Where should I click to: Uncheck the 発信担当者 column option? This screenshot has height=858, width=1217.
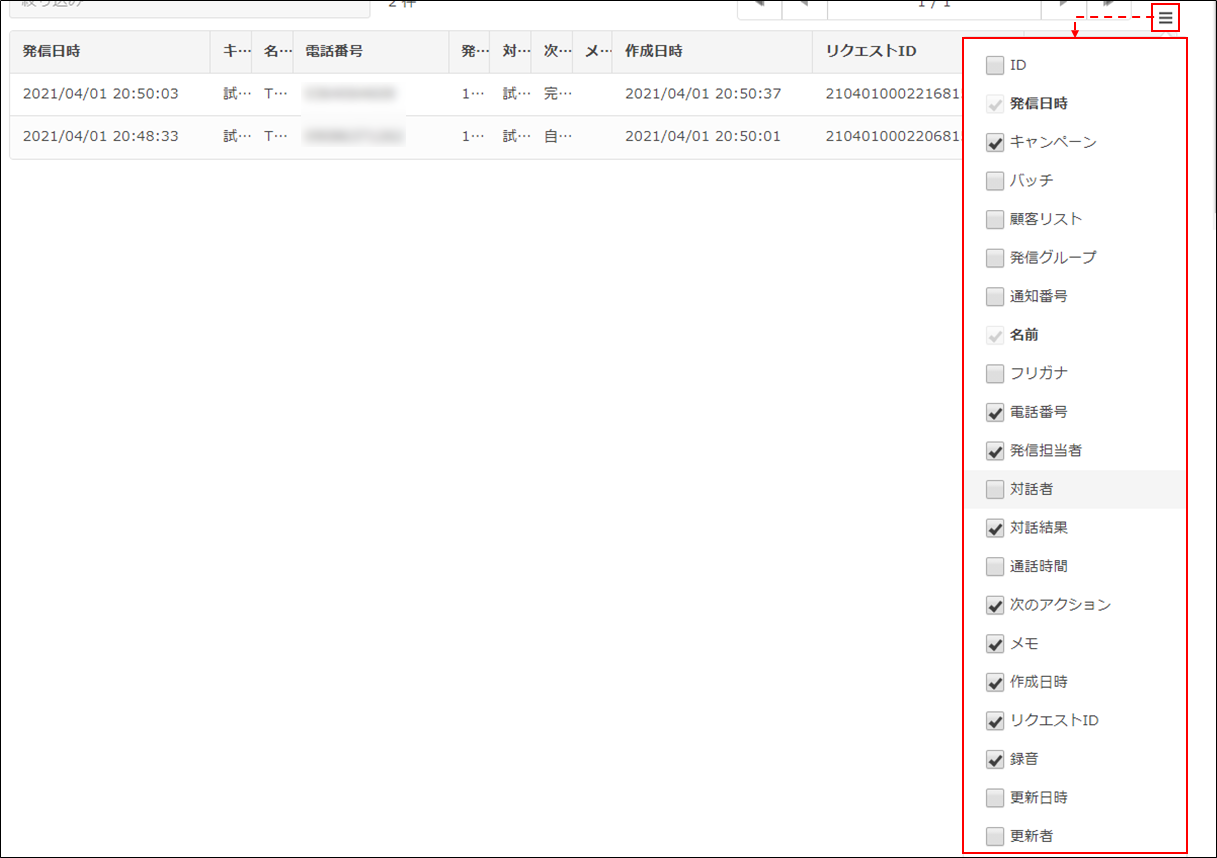click(995, 451)
